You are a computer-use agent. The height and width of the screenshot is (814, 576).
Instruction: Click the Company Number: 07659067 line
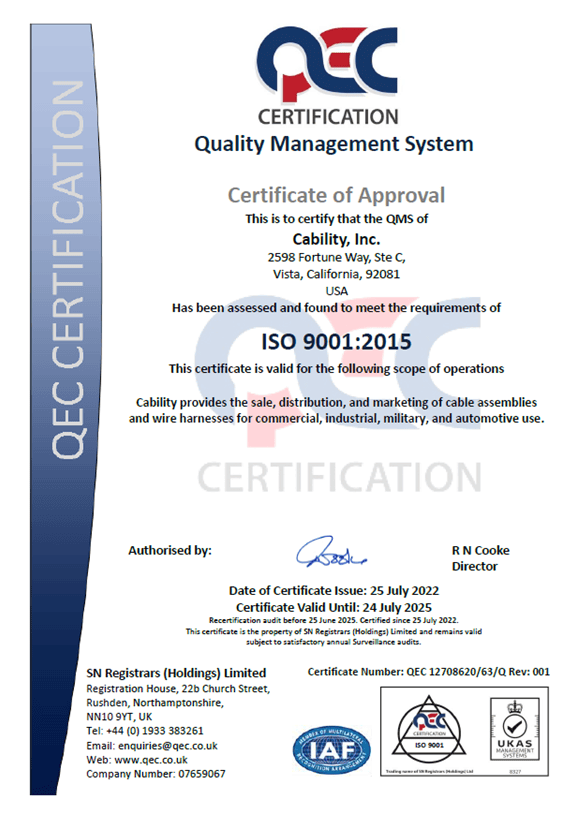156,774
